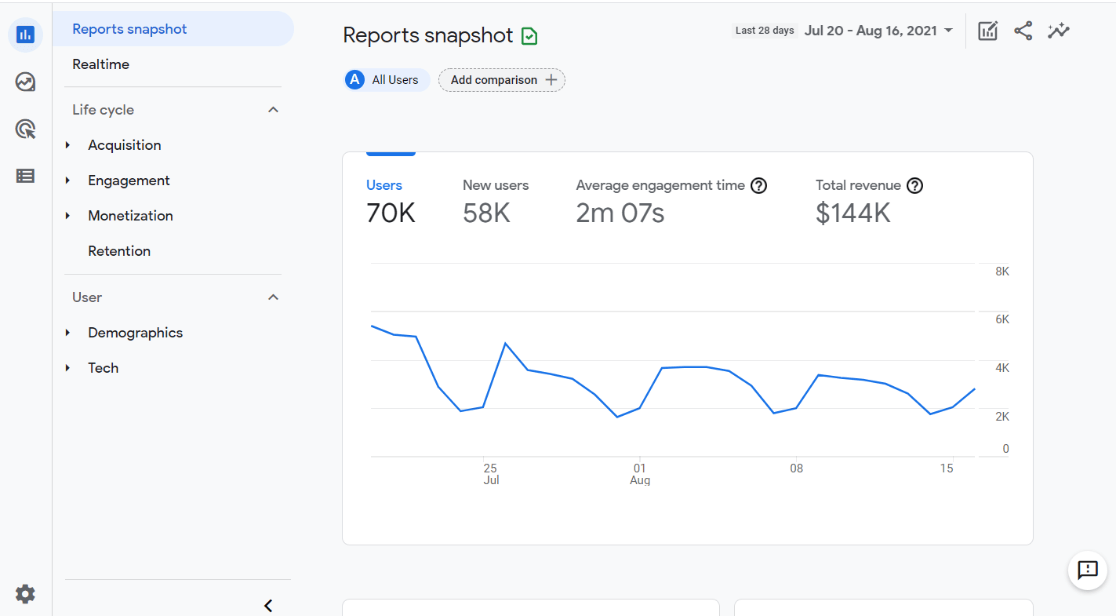The width and height of the screenshot is (1116, 616).
Task: Open the feedback chat bubble
Action: coord(1087,571)
